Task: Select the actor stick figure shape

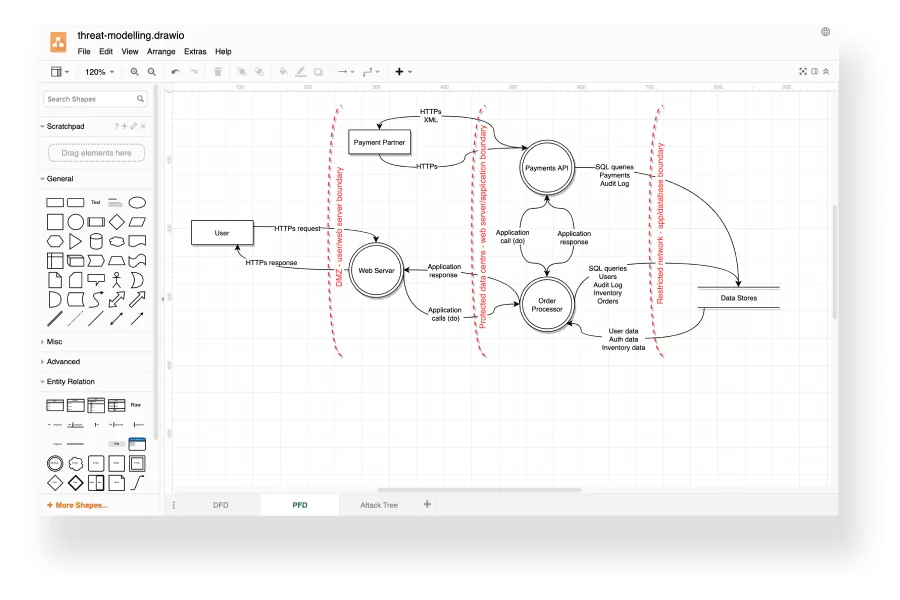Action: 117,279
